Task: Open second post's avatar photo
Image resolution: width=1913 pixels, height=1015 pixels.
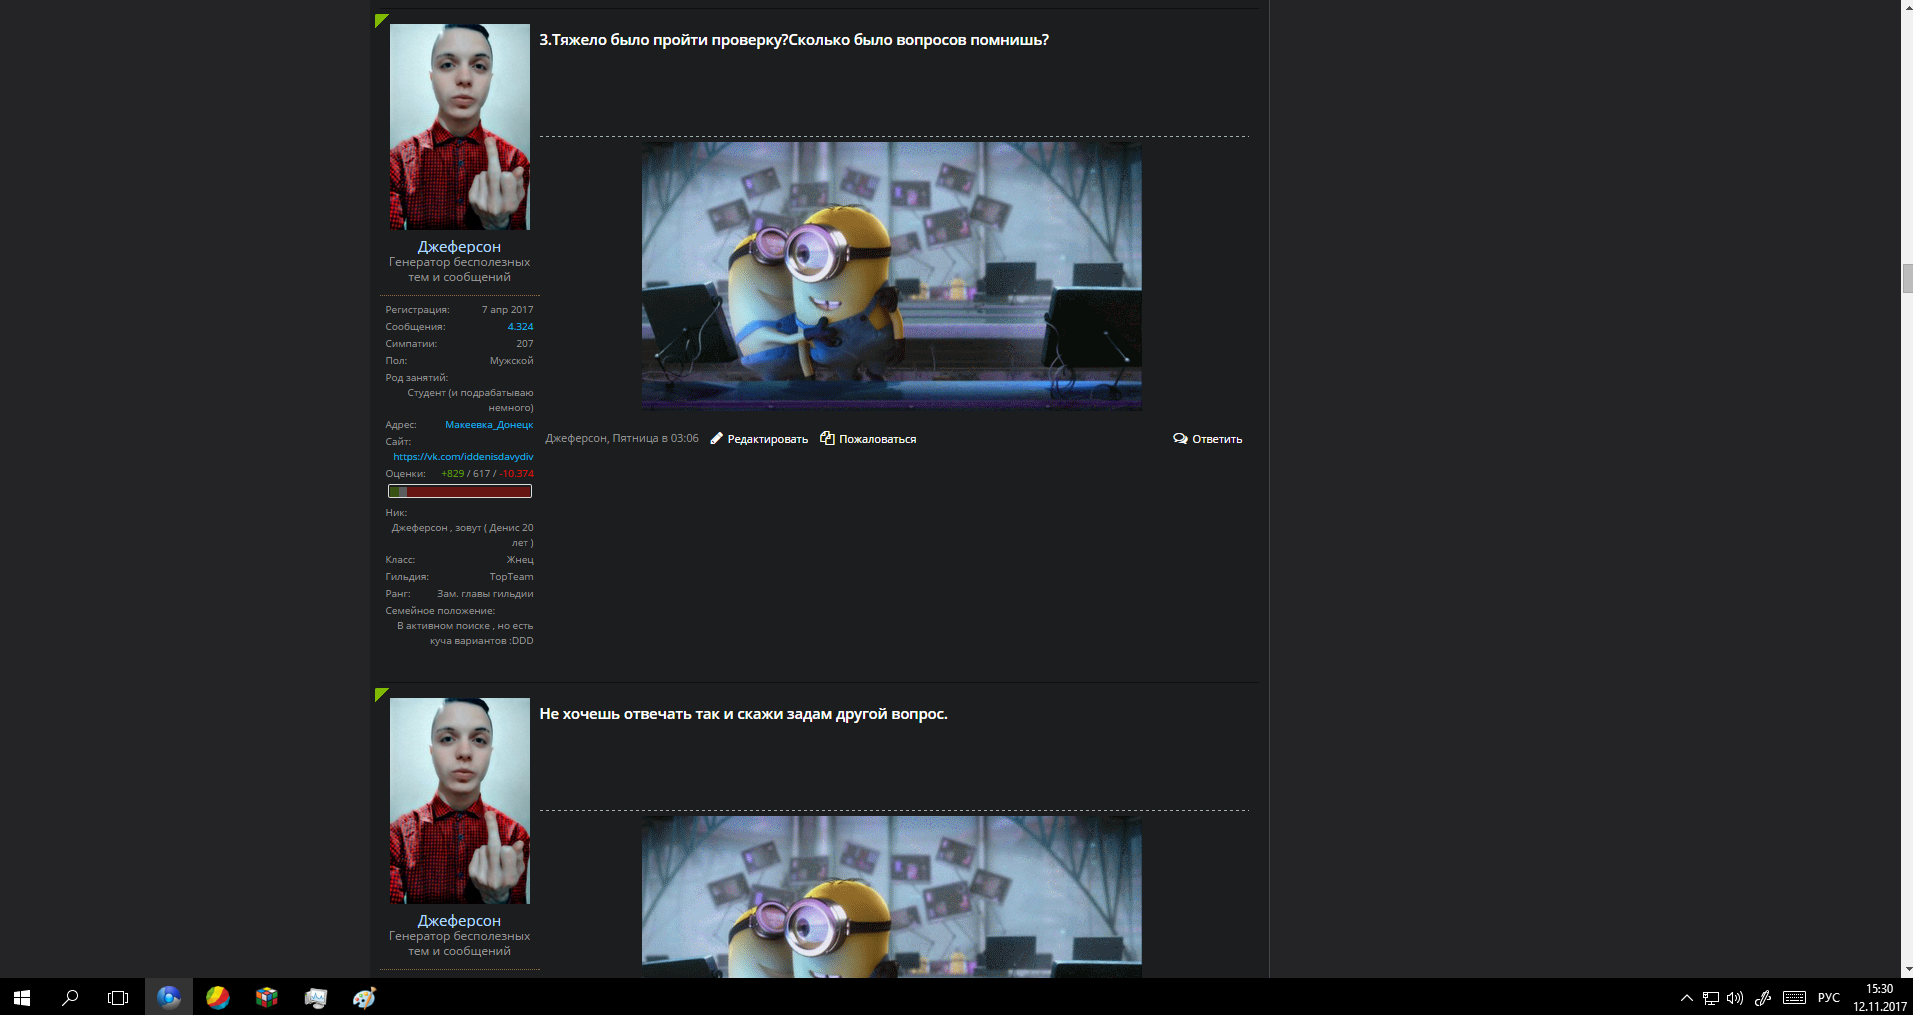Action: (459, 801)
